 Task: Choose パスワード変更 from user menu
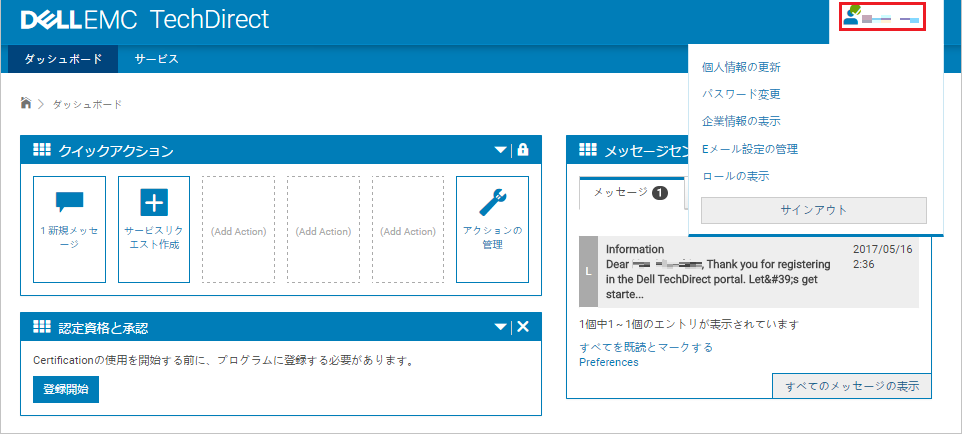click(x=741, y=94)
